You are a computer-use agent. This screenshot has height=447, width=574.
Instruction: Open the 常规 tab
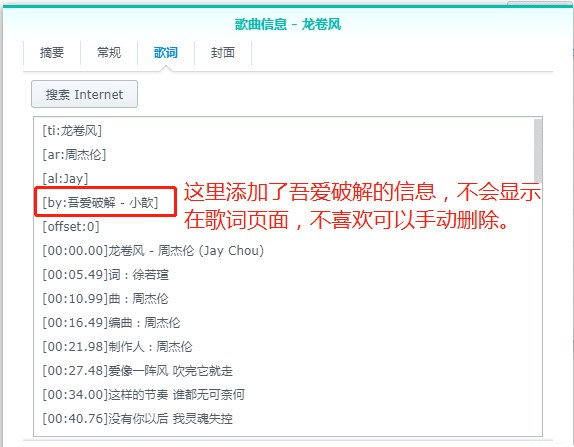(109, 53)
